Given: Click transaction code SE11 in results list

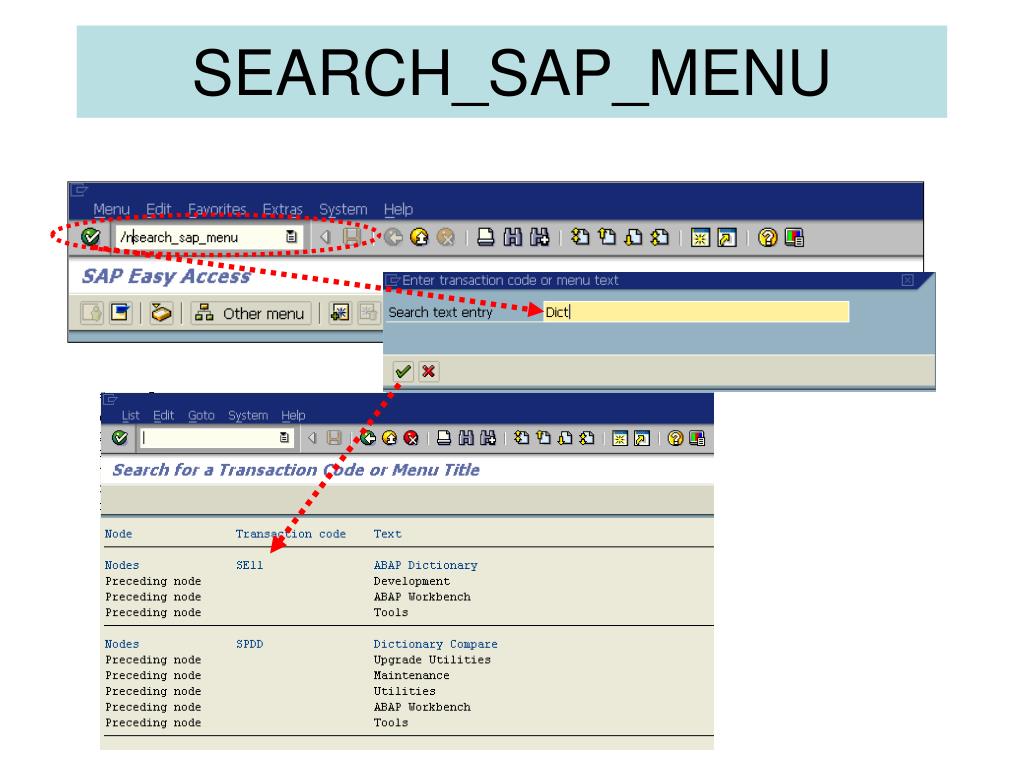Looking at the screenshot, I should point(249,565).
